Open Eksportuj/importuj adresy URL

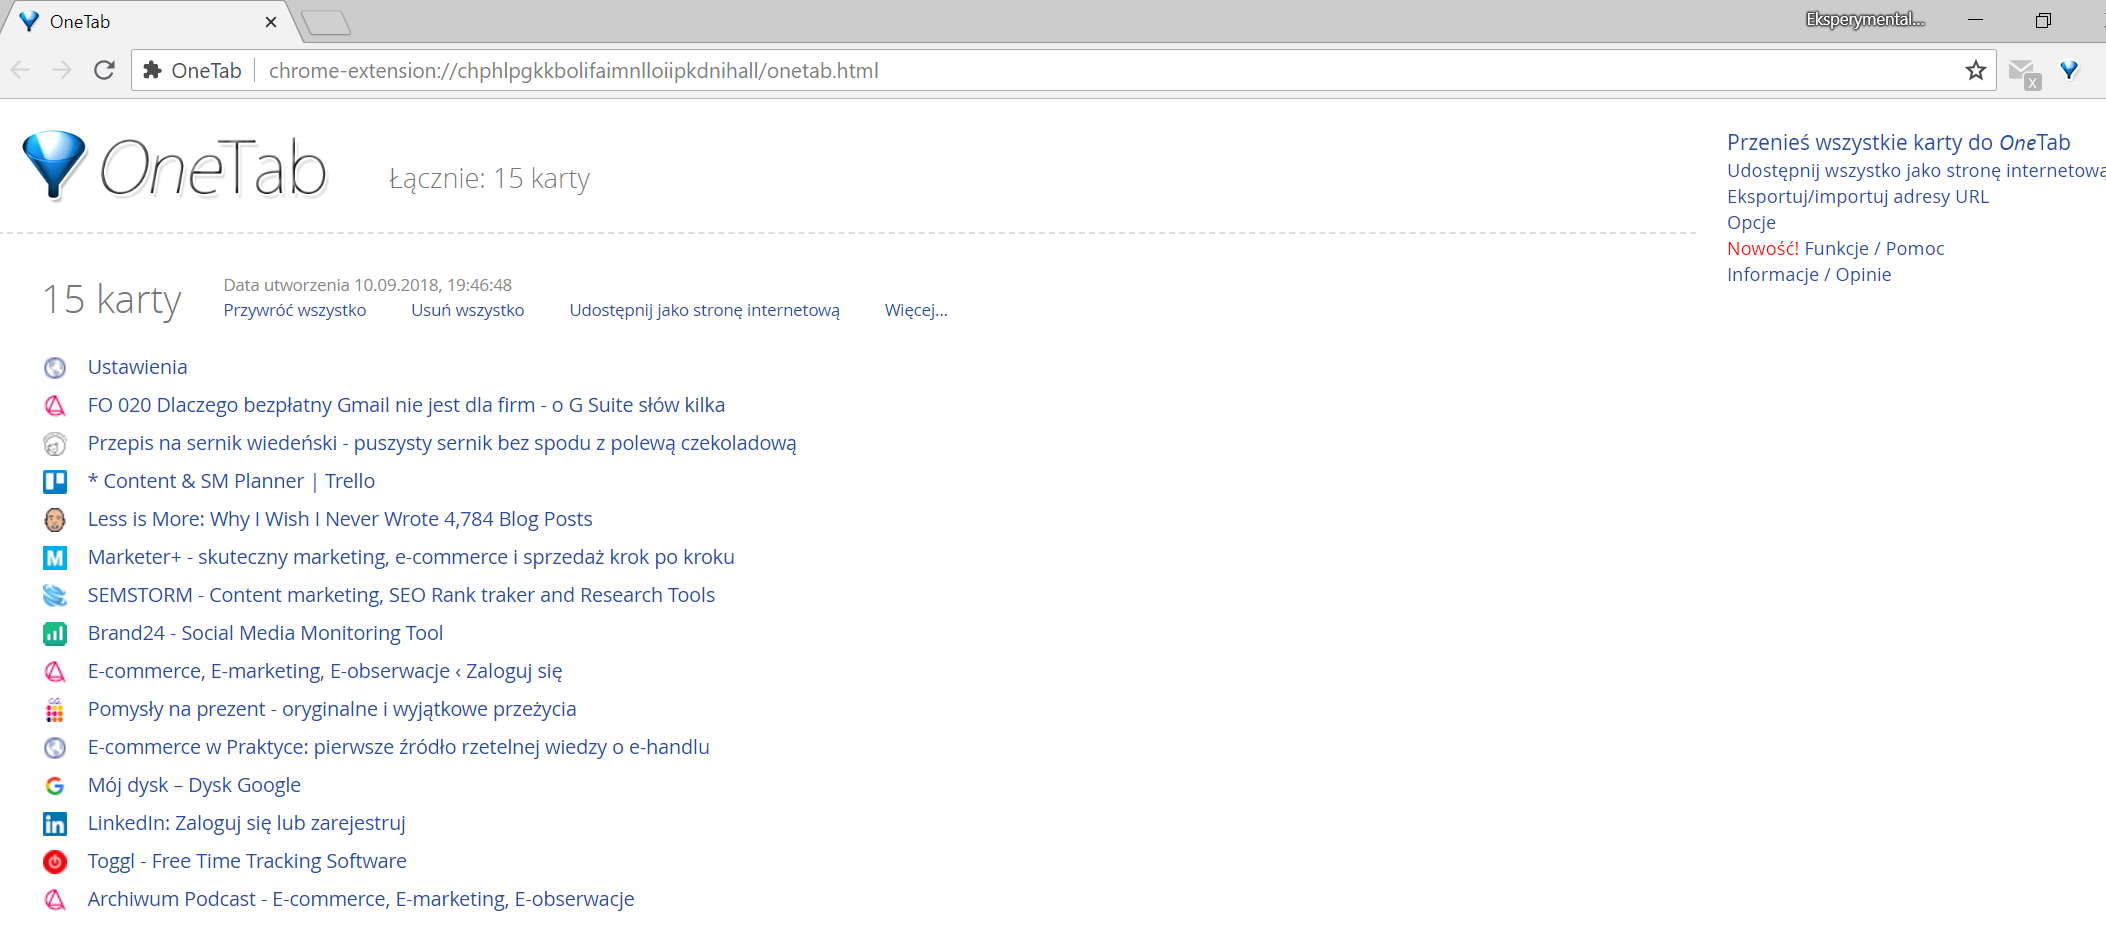(x=1858, y=196)
